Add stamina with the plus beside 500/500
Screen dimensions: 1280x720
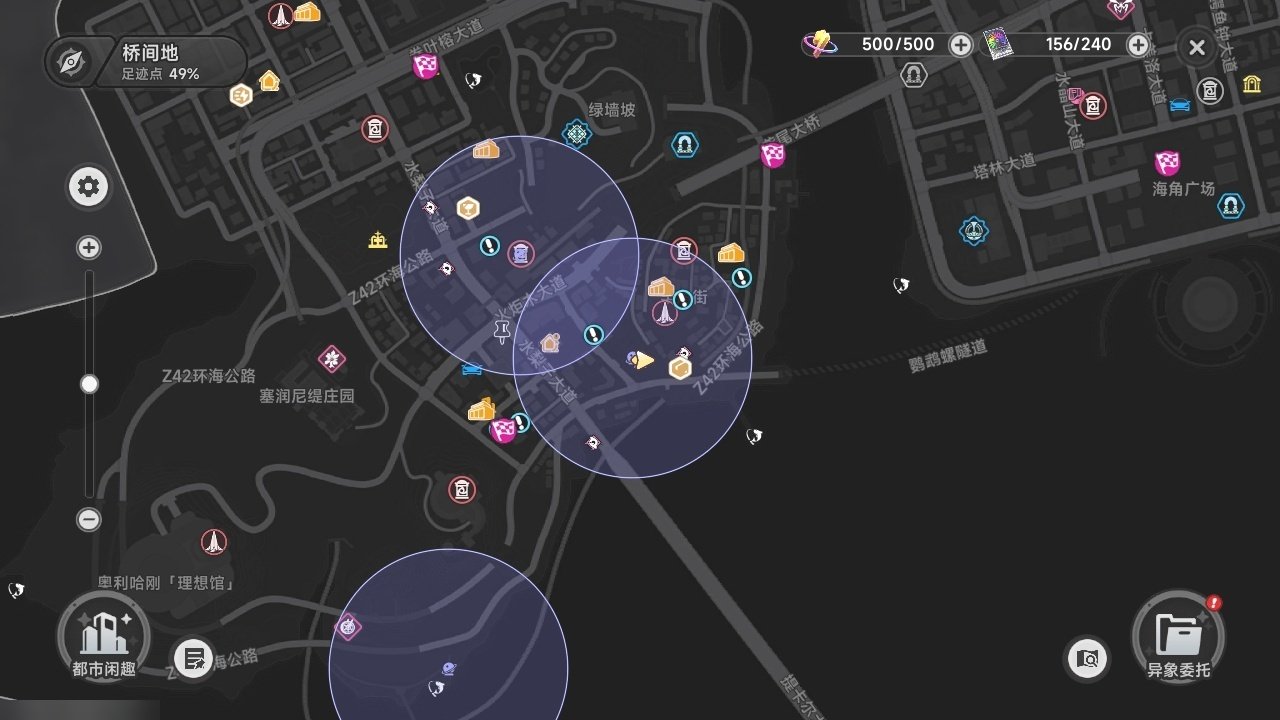click(x=960, y=44)
